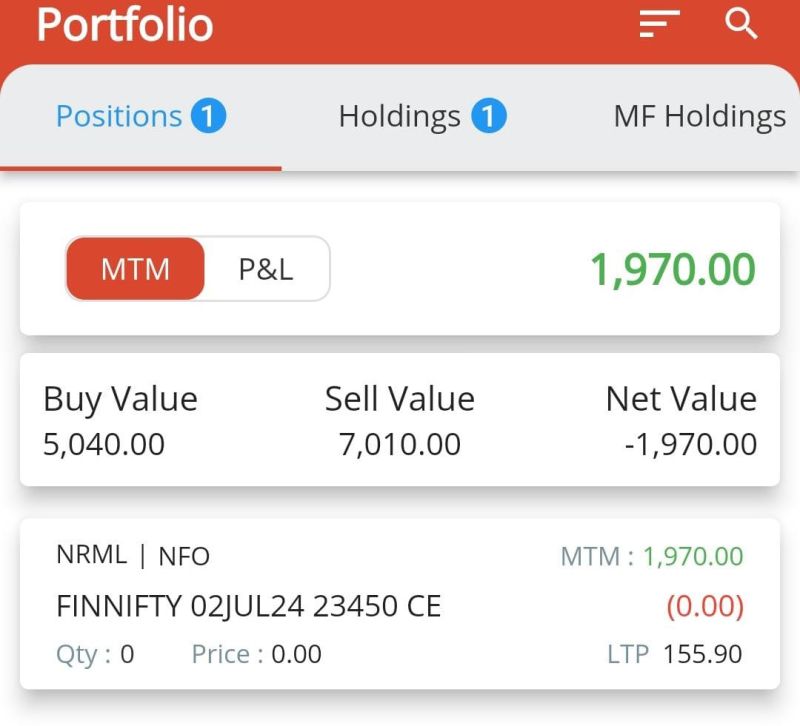Click the search magnifier icon
The width and height of the screenshot is (800, 726).
point(741,24)
